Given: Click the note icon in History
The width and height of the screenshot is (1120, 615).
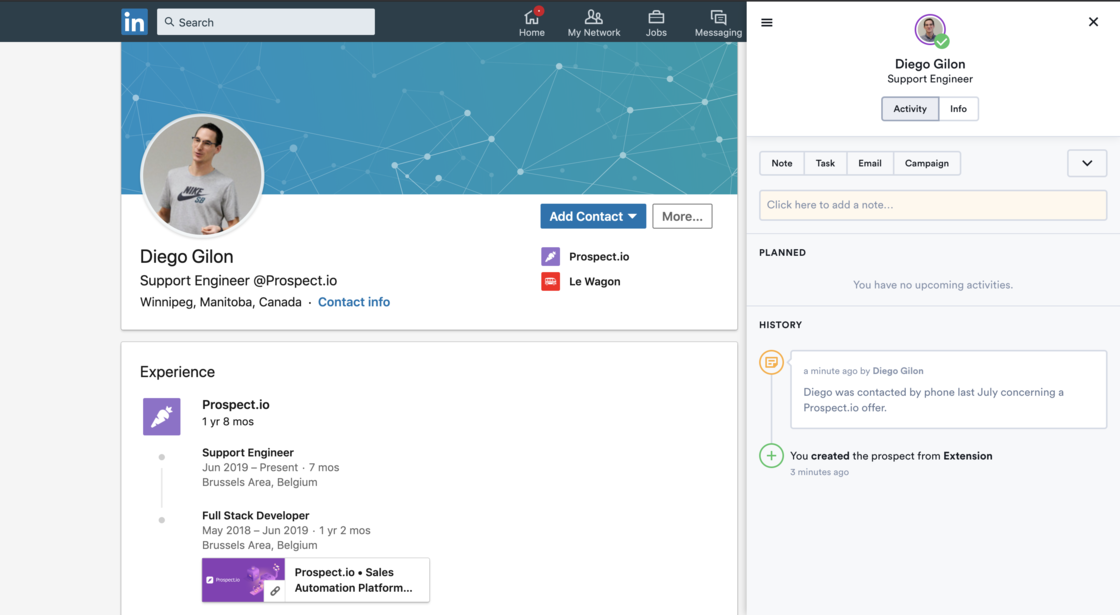Looking at the screenshot, I should tap(771, 363).
